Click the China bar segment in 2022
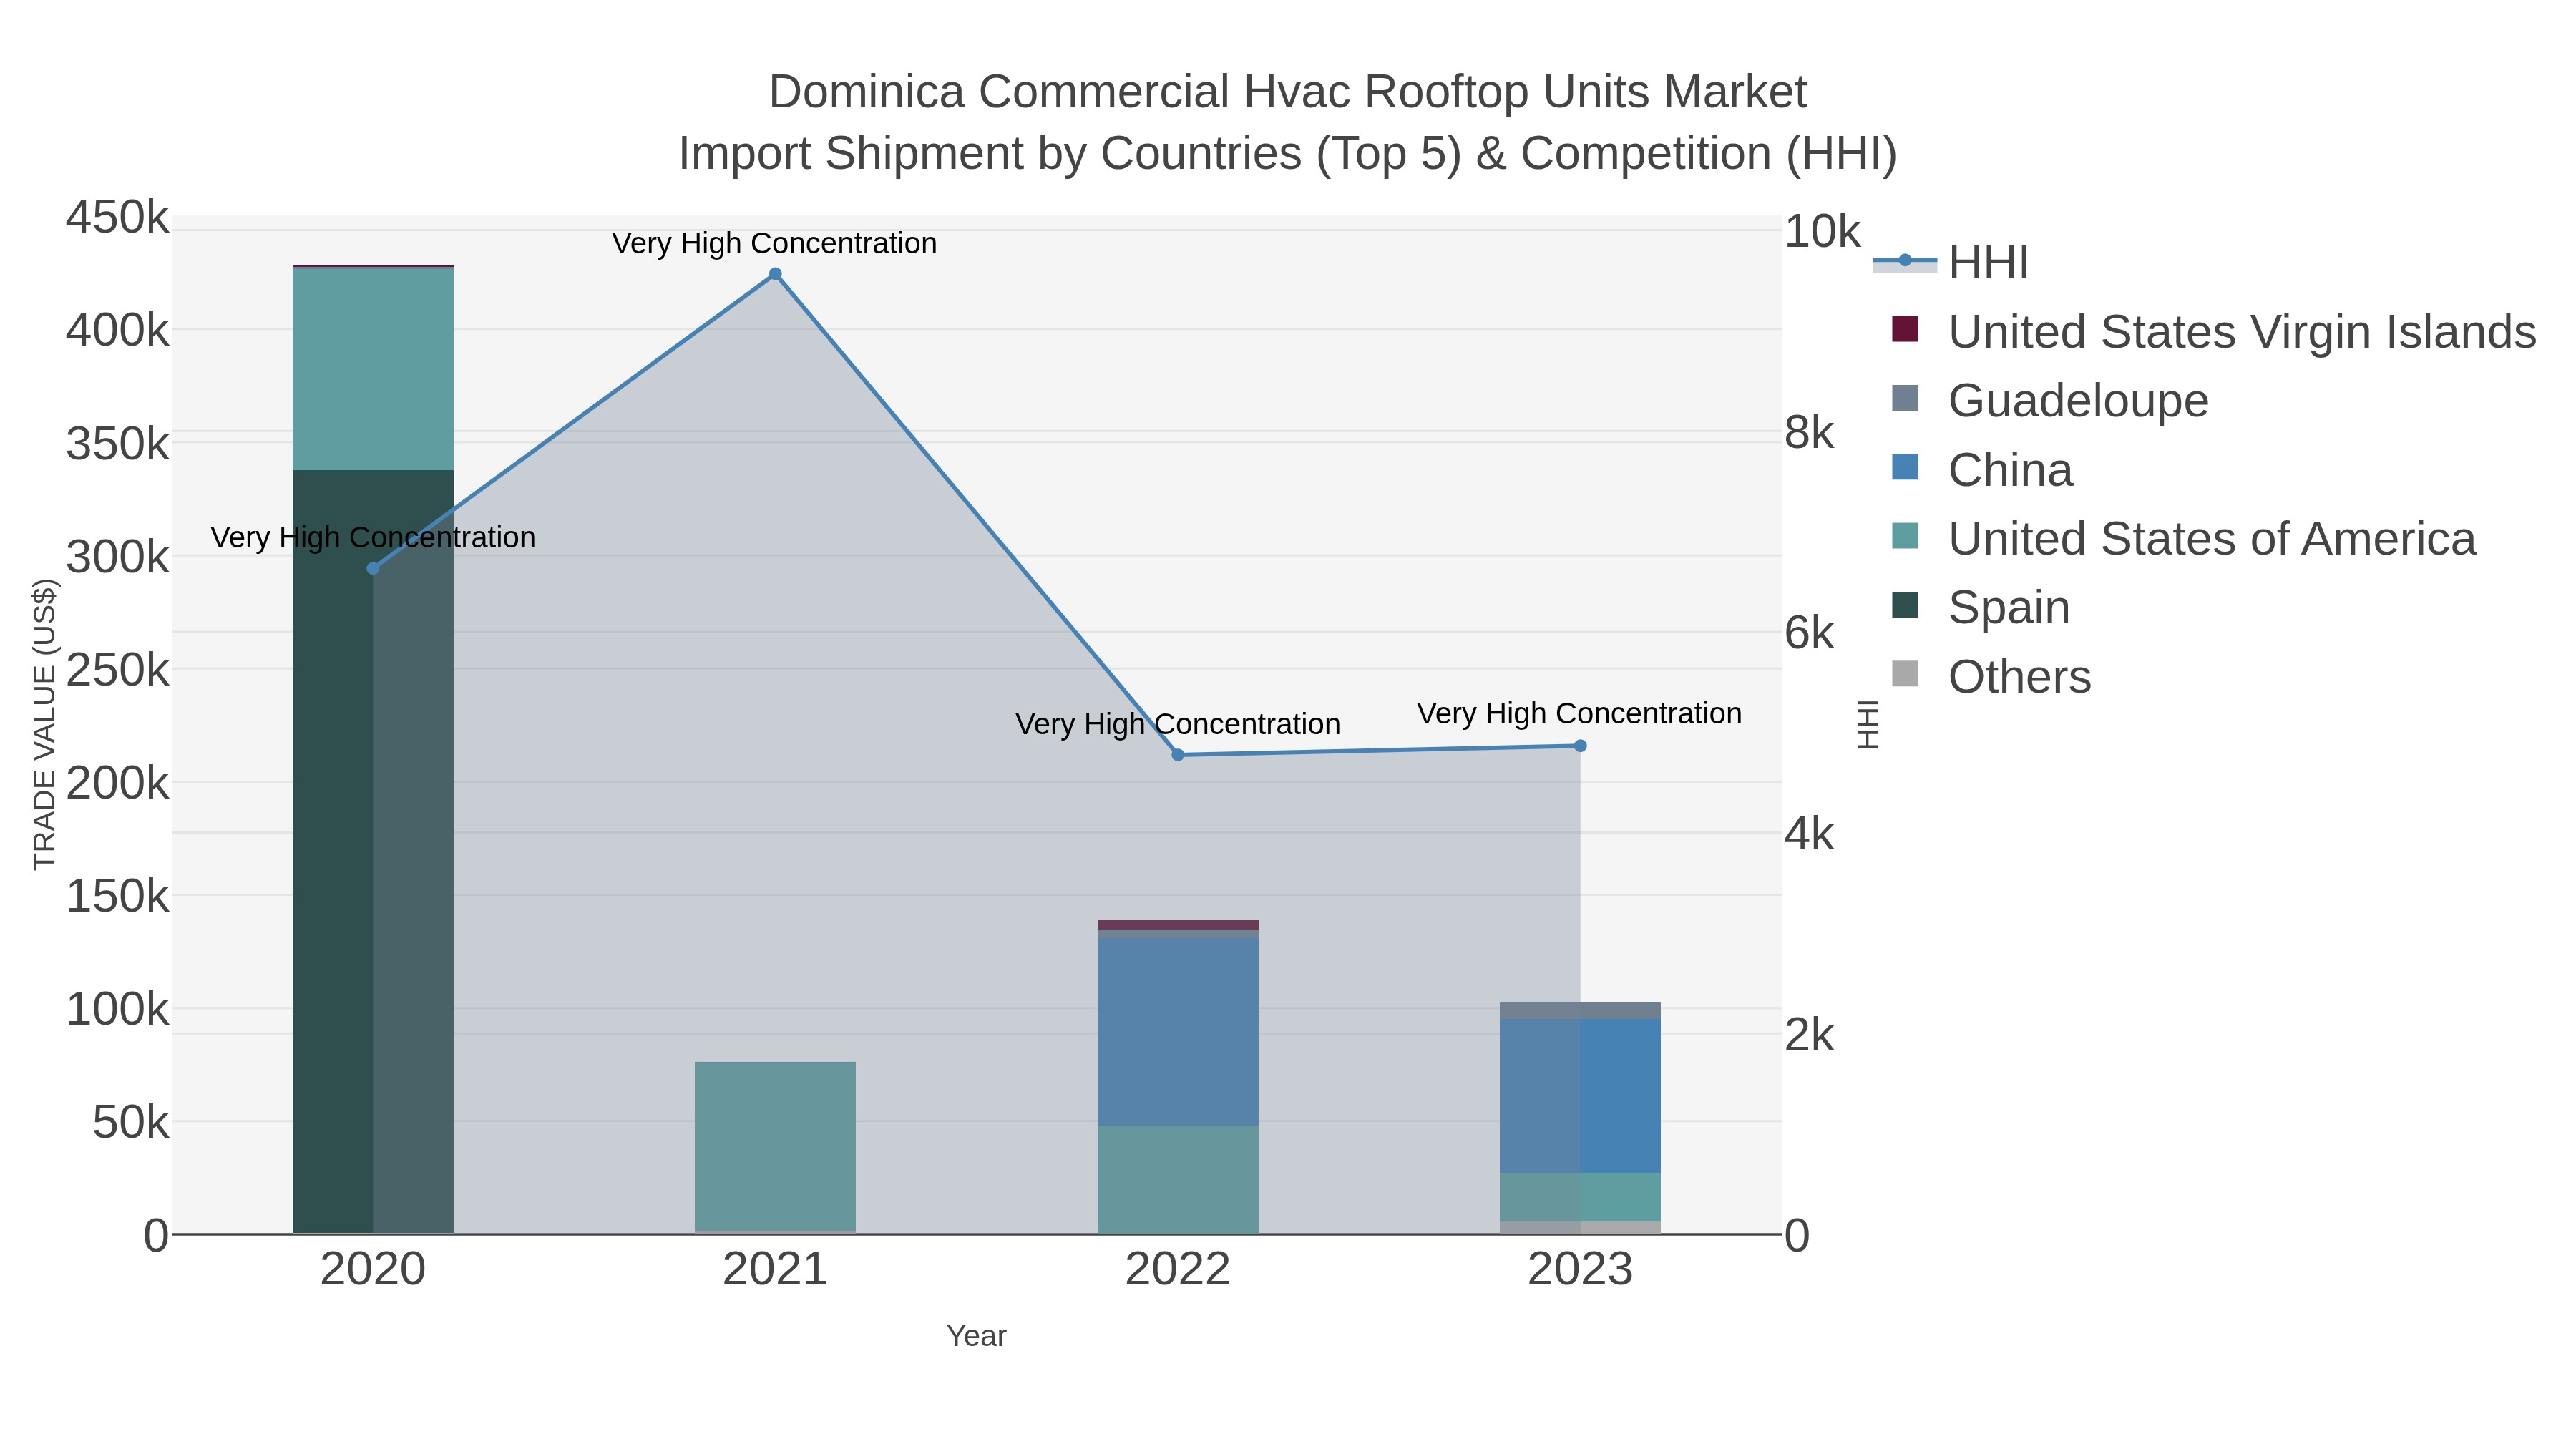Viewport: 2576px width, 1449px height. pos(1178,1032)
